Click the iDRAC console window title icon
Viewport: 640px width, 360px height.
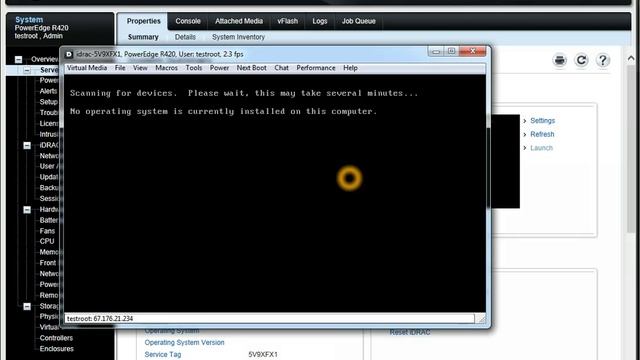(x=69, y=54)
